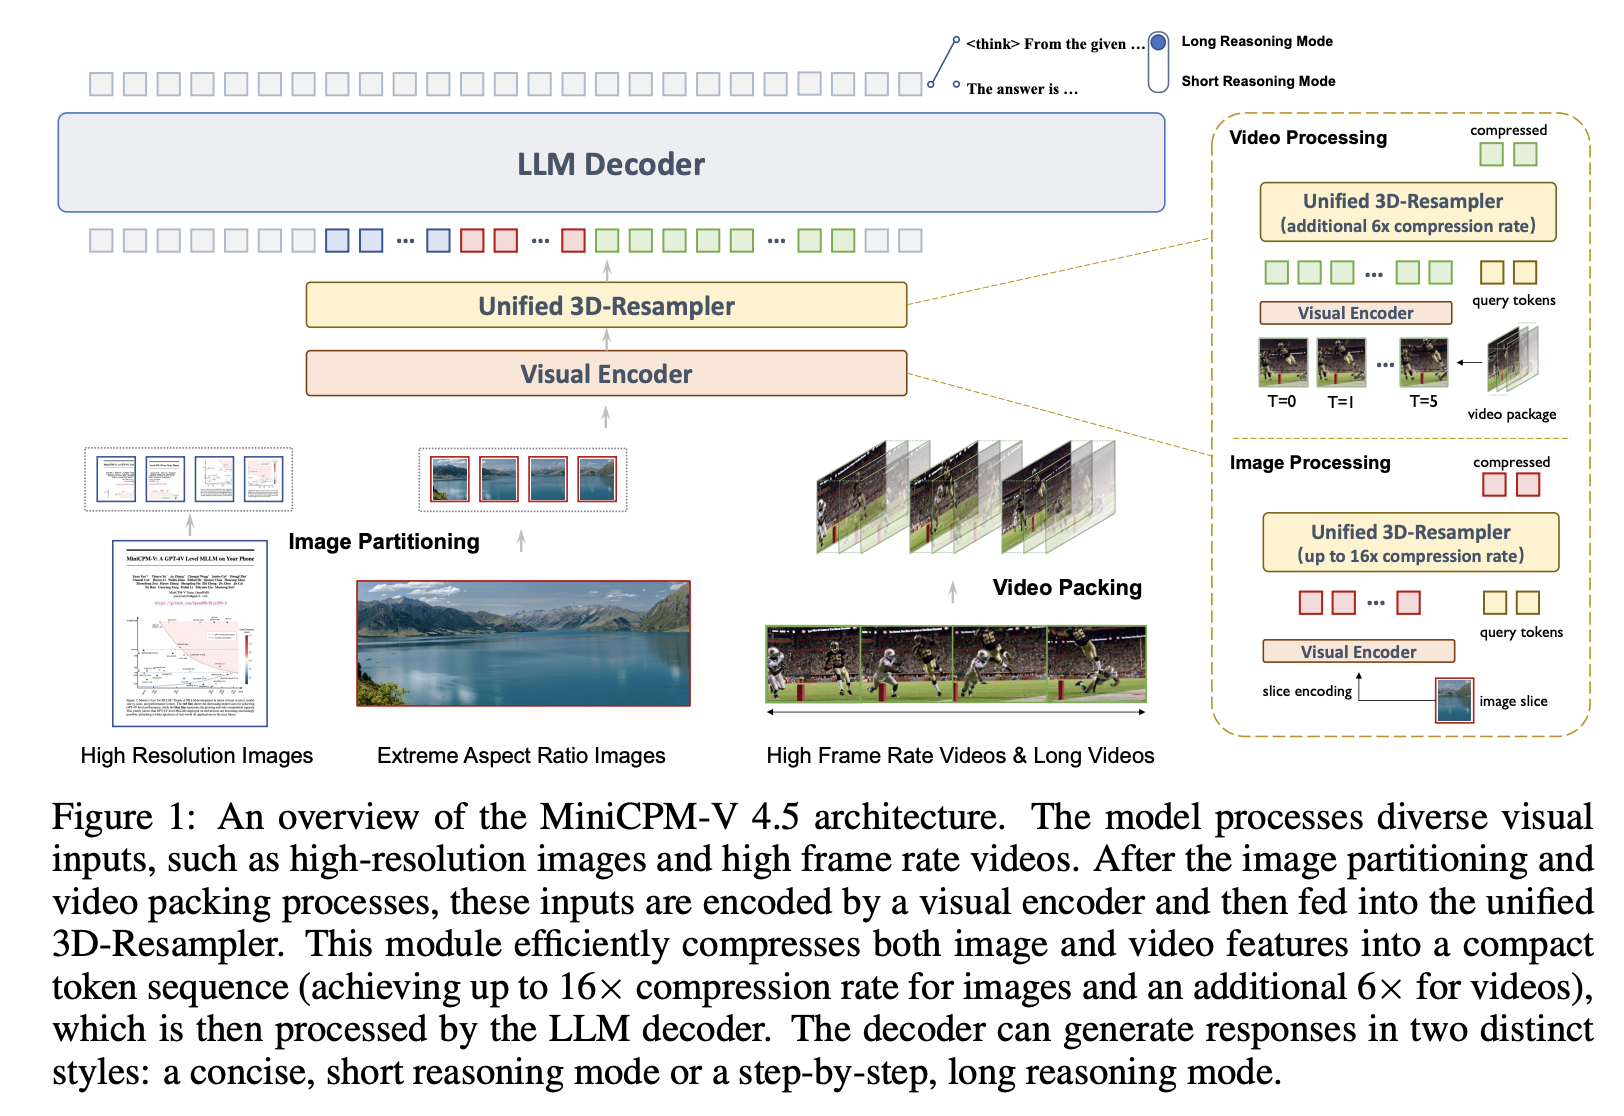This screenshot has width=1624, height=1116.
Task: Click the Short Reasoning Mode label
Action: 1258,81
